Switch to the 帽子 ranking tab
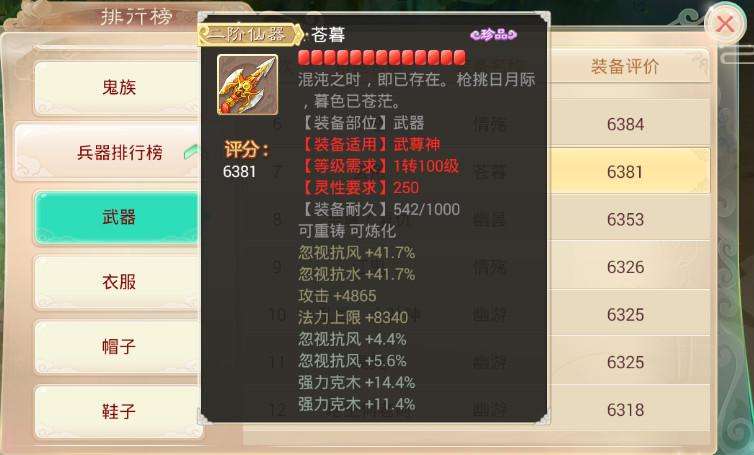 click(118, 347)
